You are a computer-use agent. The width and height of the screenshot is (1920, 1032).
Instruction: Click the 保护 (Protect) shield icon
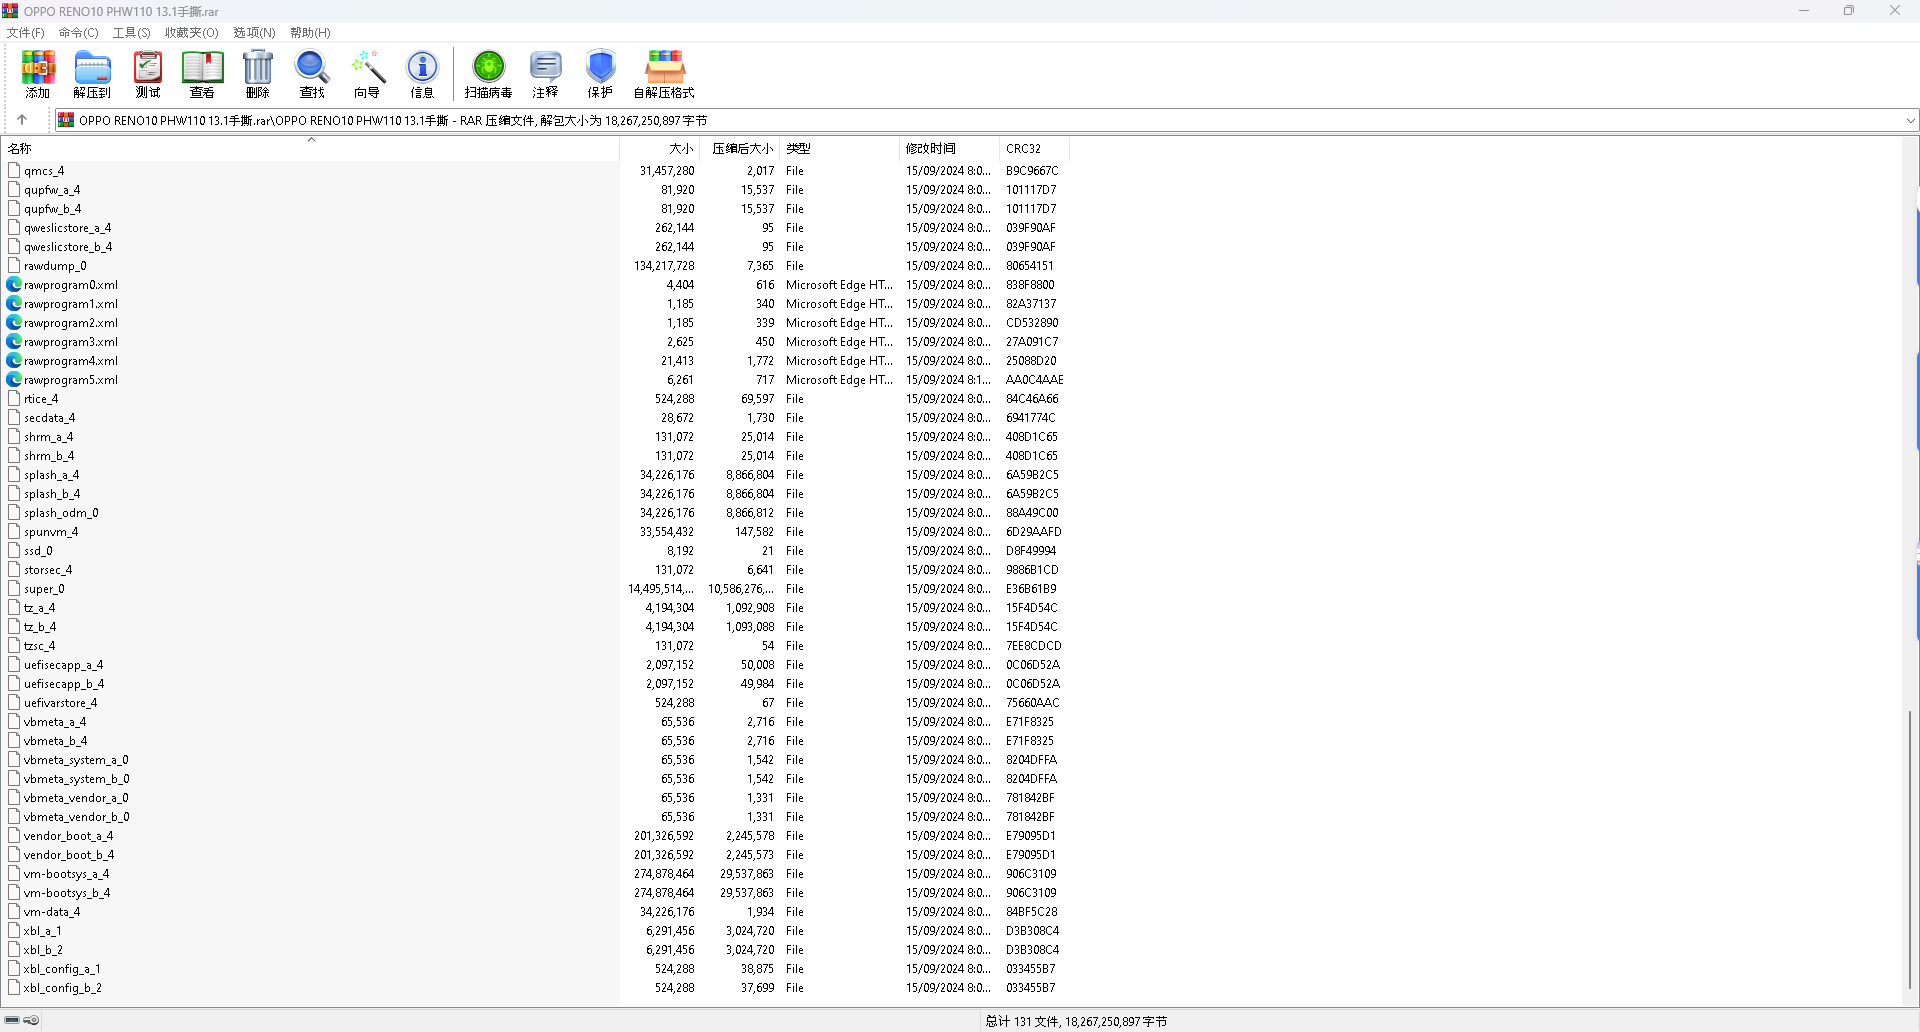pyautogui.click(x=600, y=74)
